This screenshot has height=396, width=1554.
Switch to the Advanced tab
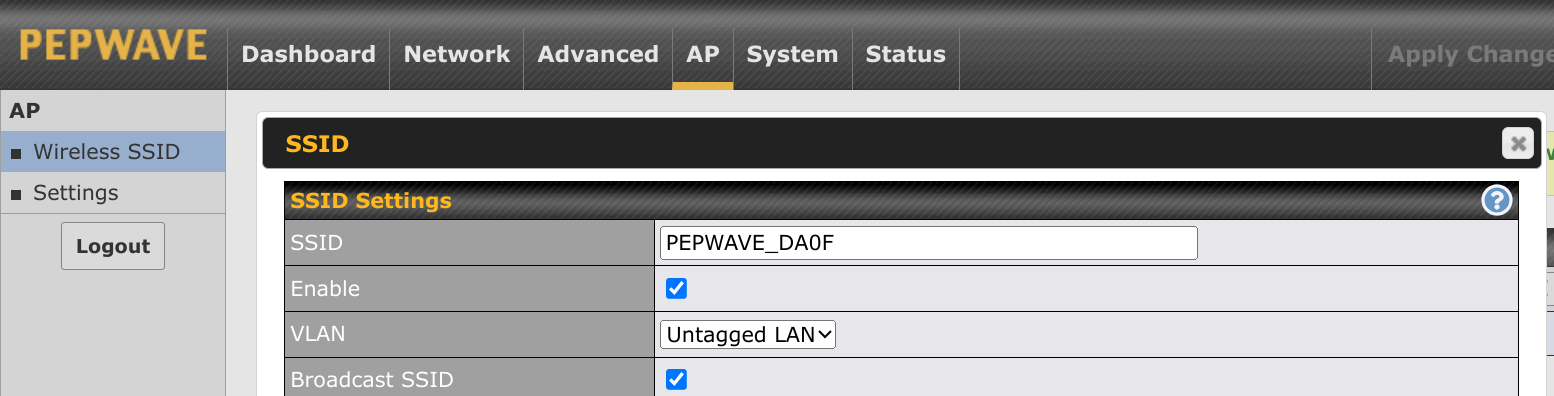tap(598, 54)
